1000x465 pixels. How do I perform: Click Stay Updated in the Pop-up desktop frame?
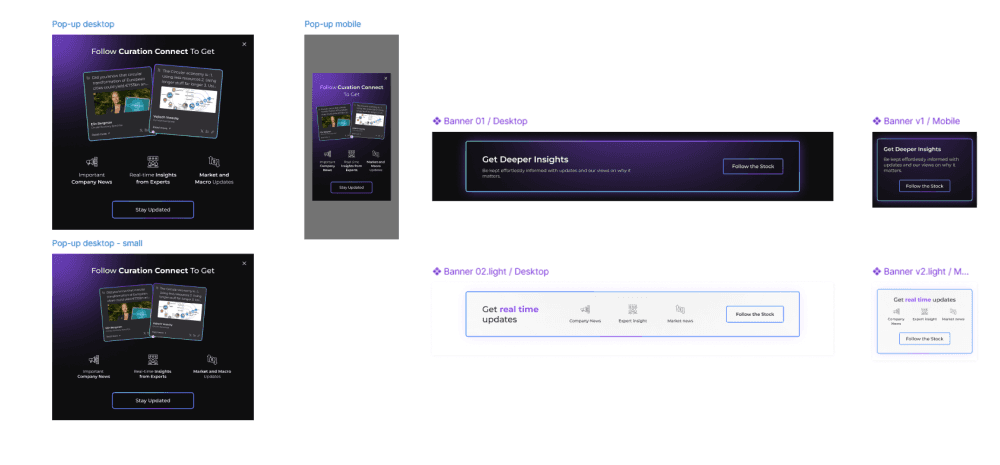point(153,209)
